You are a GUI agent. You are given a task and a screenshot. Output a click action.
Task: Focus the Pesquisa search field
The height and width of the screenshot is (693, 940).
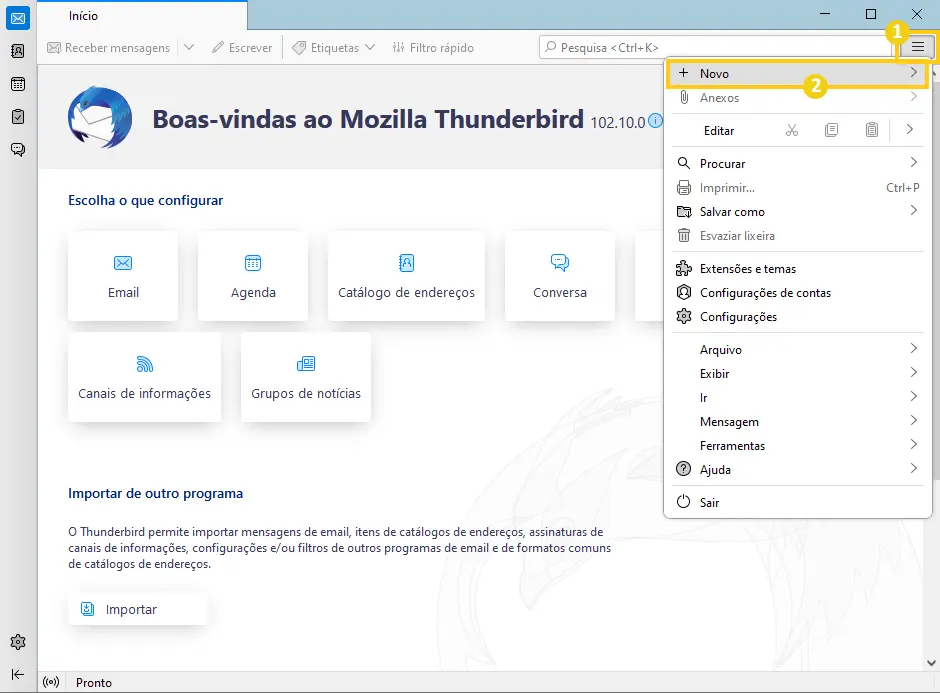coord(716,47)
